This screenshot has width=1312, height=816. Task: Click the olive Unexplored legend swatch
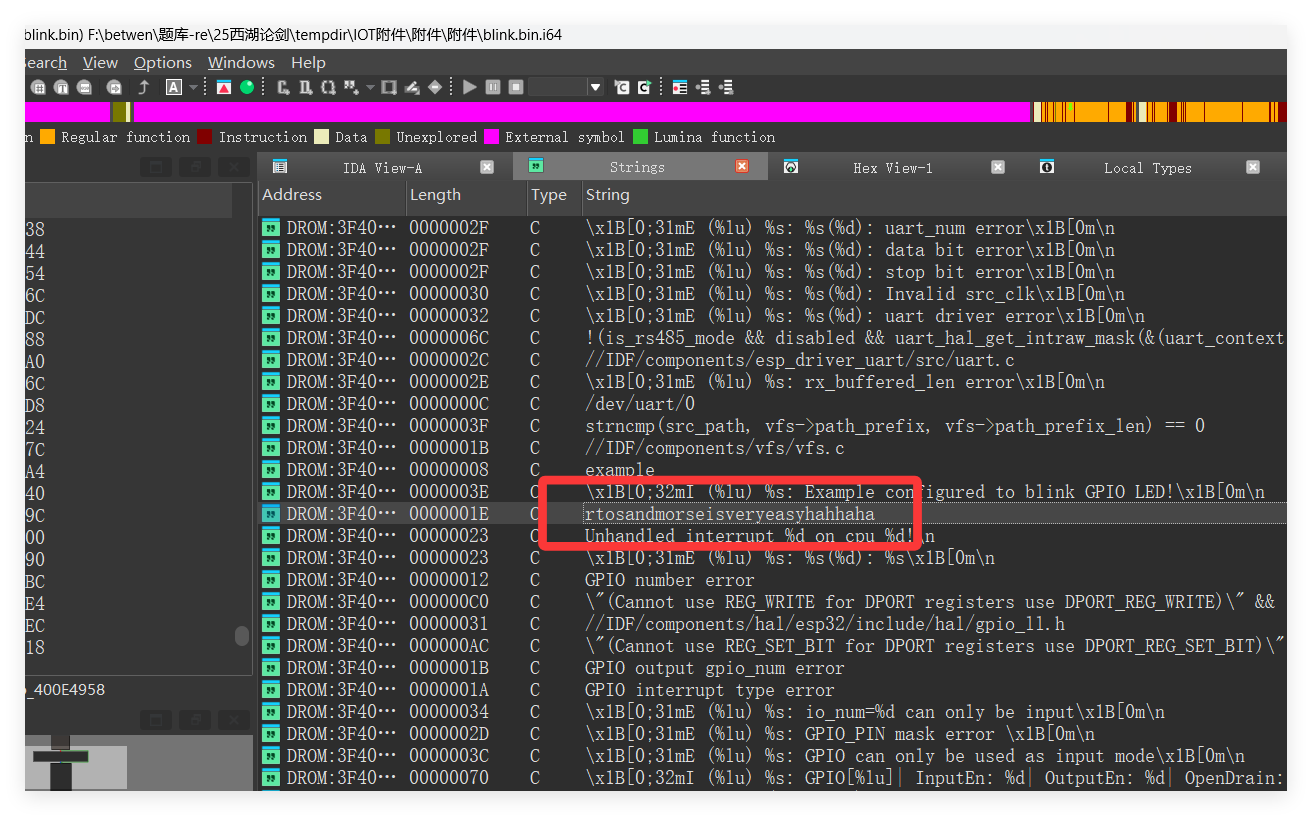[382, 137]
